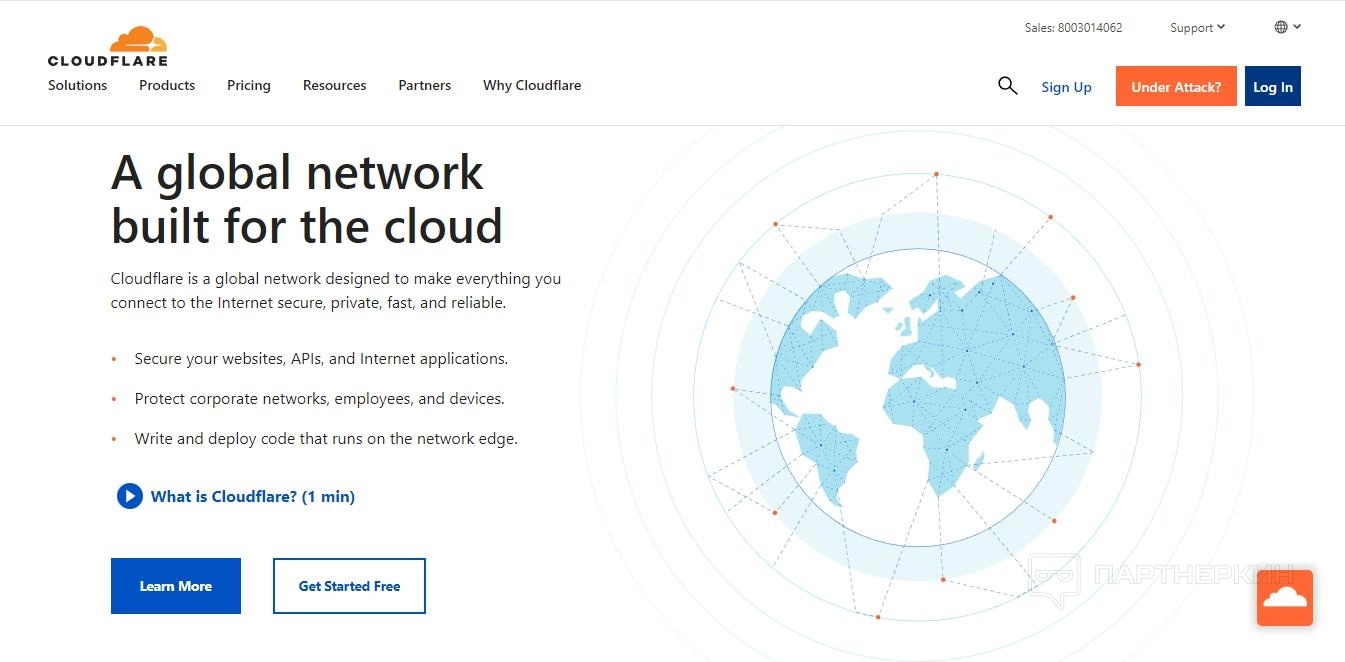Click the "A global network built for the cloud" heading
The image size is (1345, 662).
[x=306, y=199]
